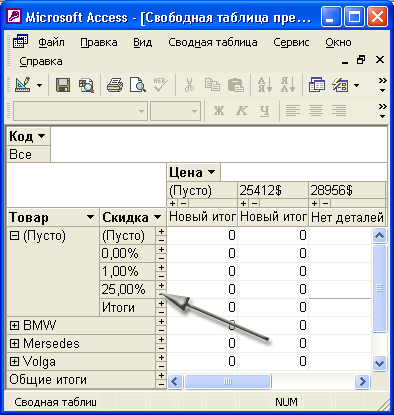Click the Design View toolbar icon
394x415 pixels.
23,85
